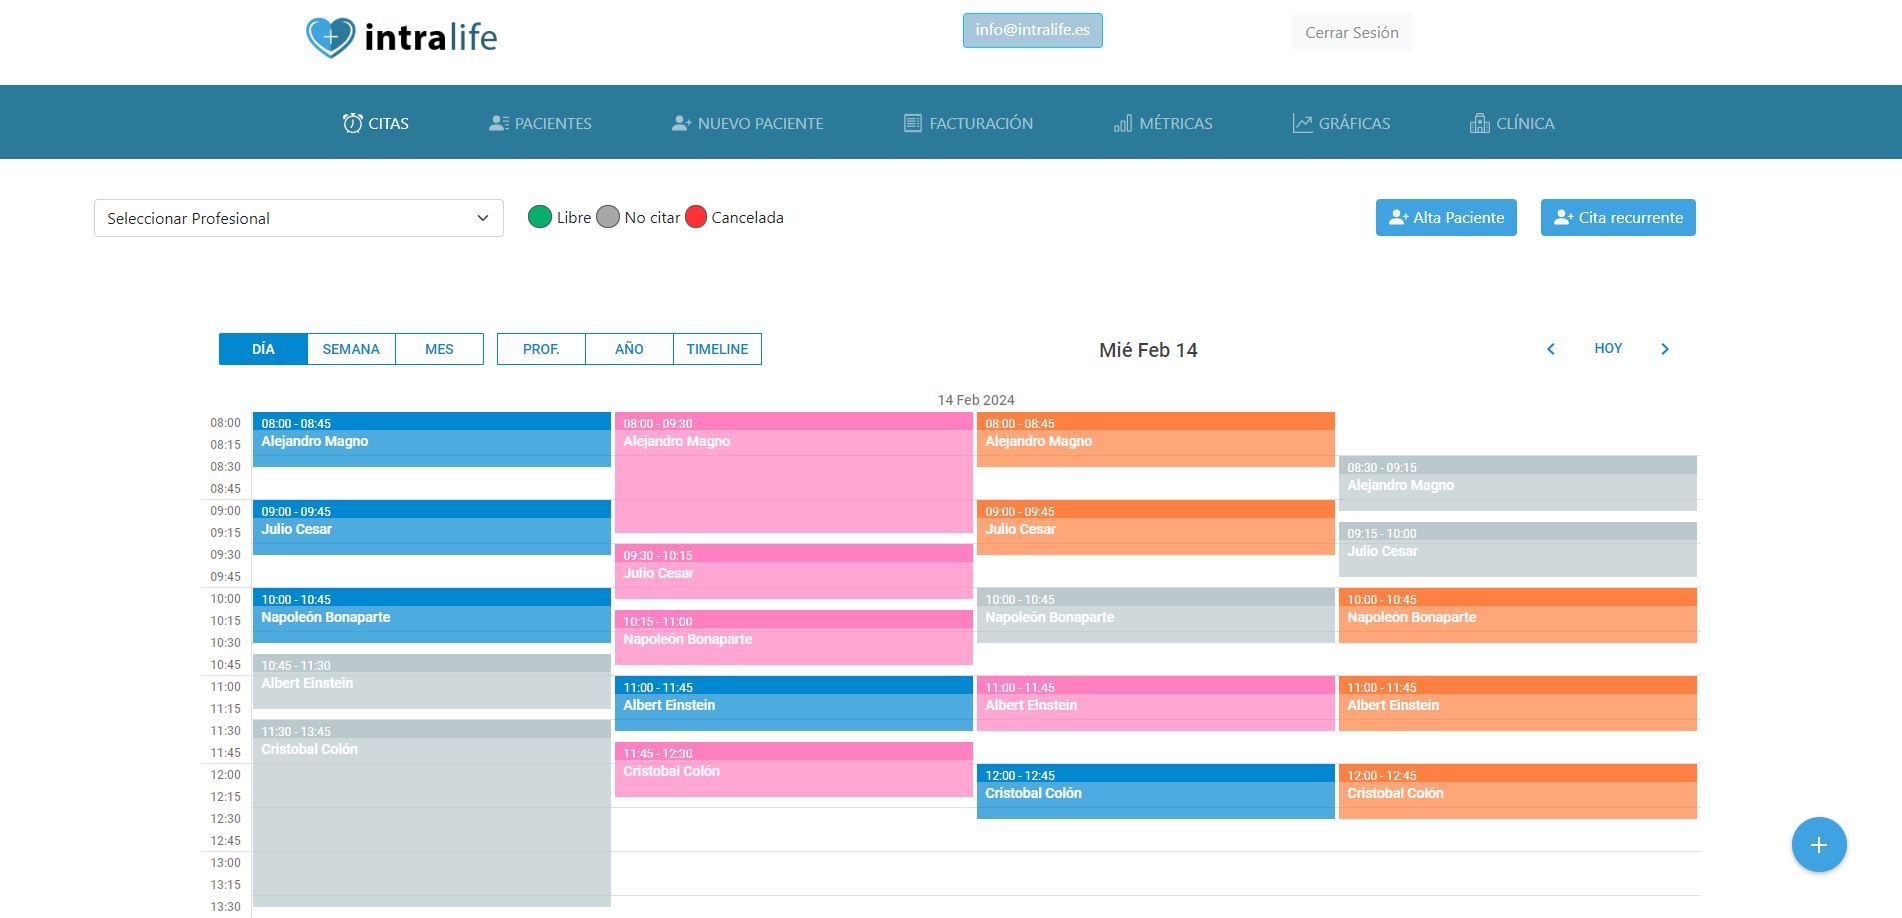Switch calendar to SEMANA view
Screen dimensions: 1902x918
(351, 349)
